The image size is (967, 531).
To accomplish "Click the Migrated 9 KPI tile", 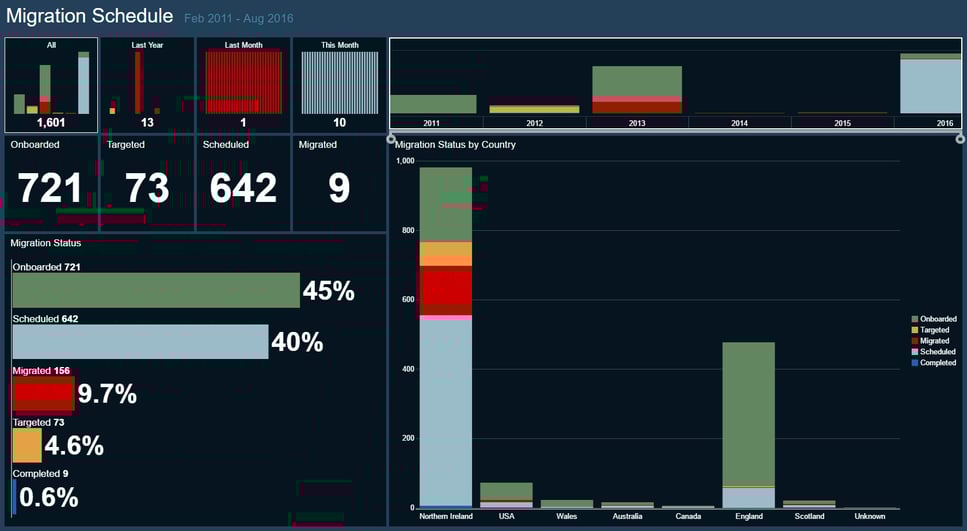I will coord(339,183).
